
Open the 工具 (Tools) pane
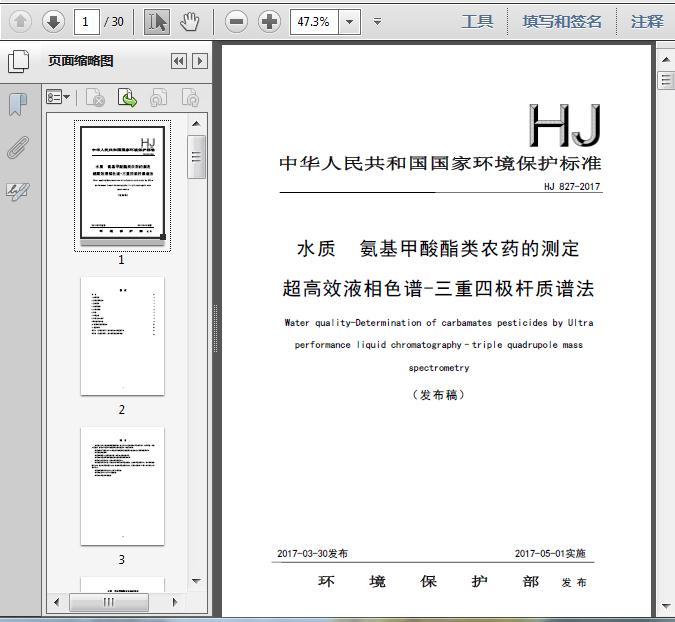477,21
